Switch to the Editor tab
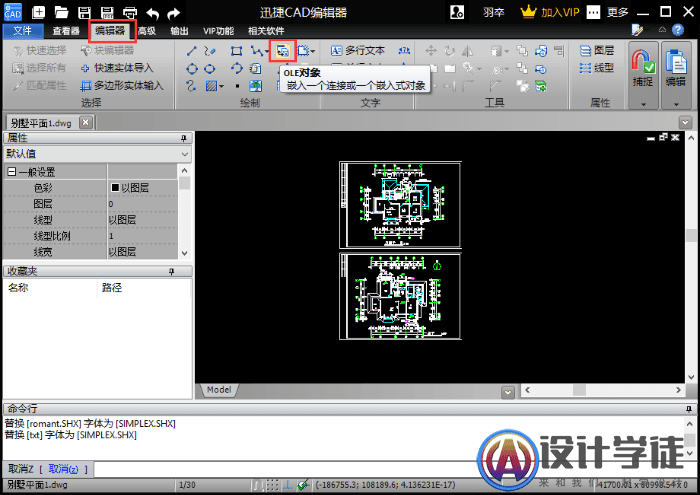This screenshot has height=495, width=700. pyautogui.click(x=110, y=30)
